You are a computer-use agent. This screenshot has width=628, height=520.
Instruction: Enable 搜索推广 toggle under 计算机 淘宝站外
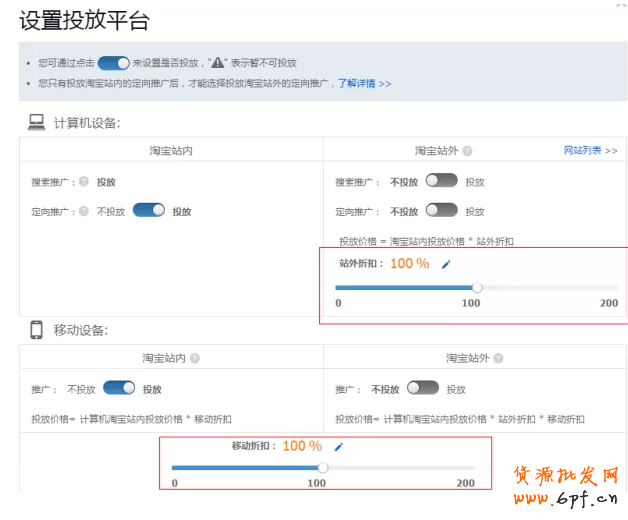pyautogui.click(x=441, y=181)
